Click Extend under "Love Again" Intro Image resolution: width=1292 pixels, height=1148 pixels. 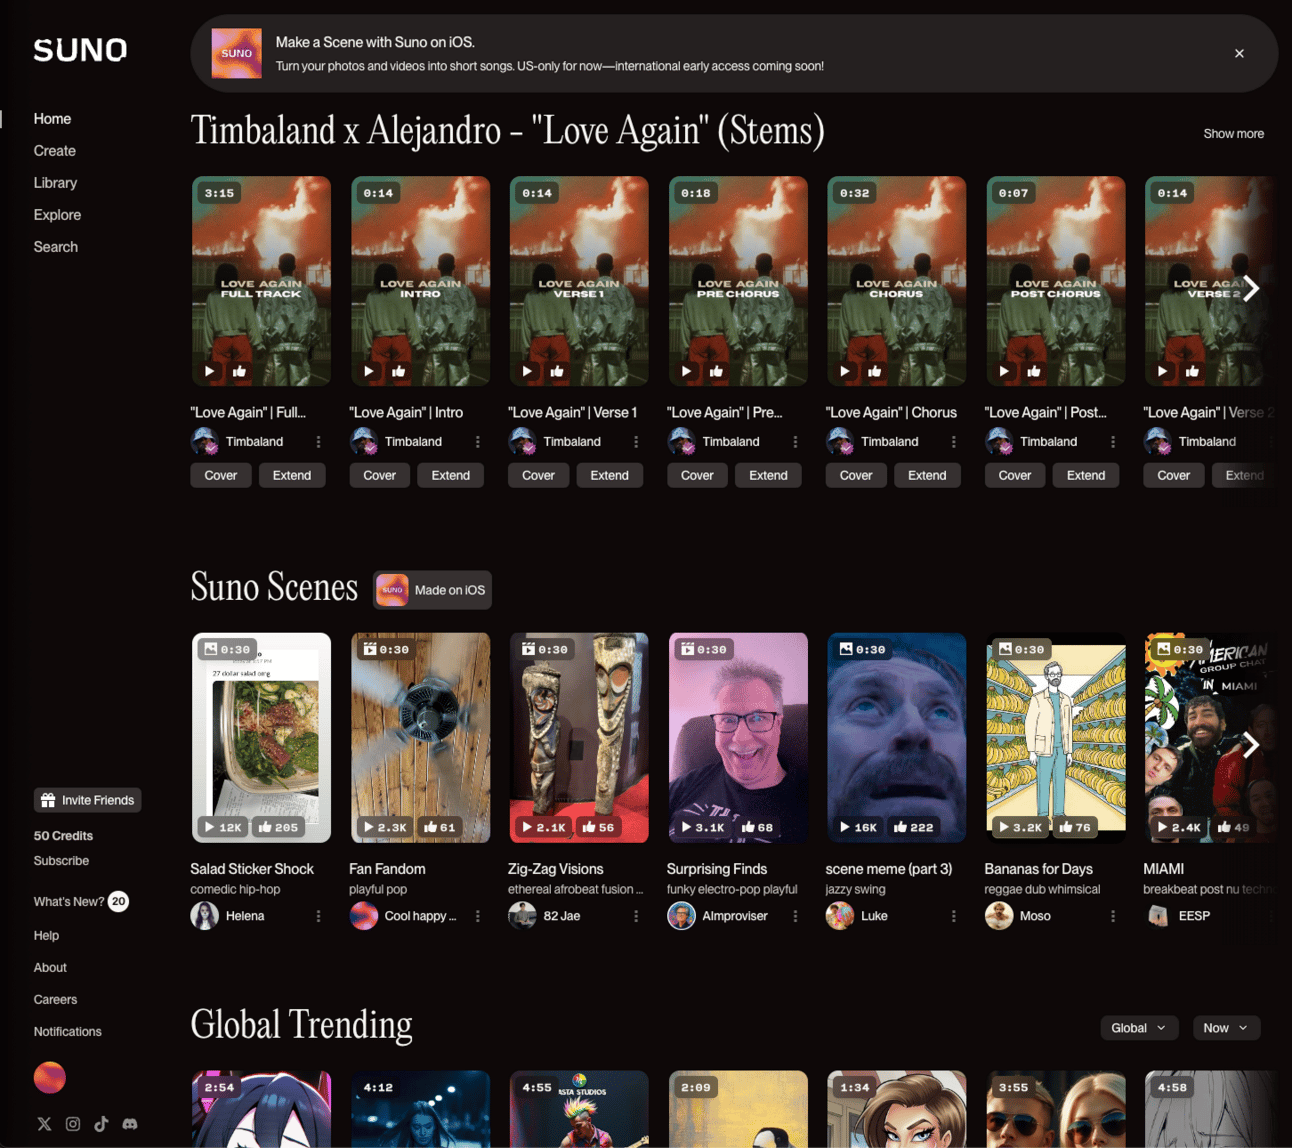pos(451,475)
